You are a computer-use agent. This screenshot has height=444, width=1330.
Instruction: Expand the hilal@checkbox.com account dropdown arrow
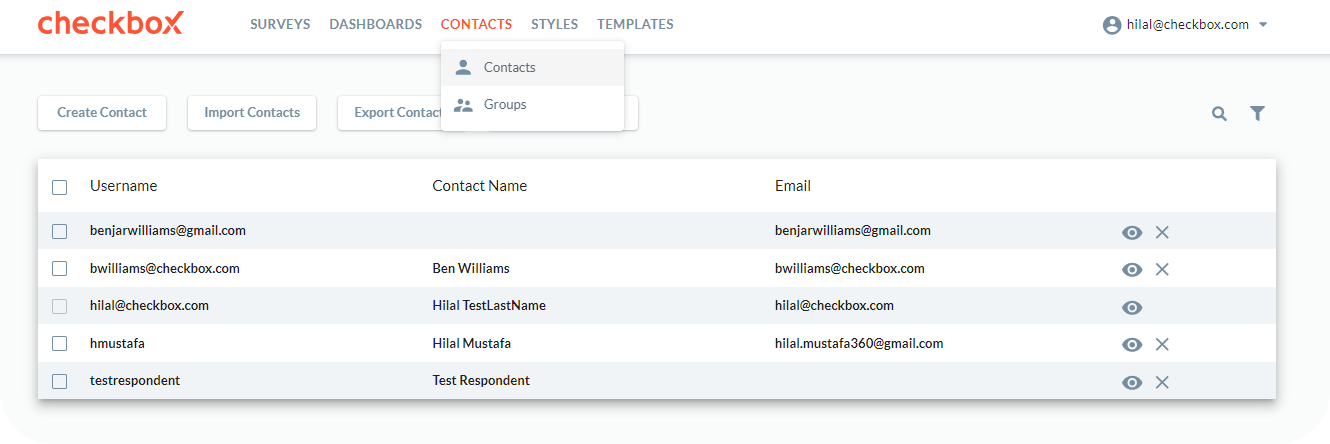click(x=1263, y=25)
